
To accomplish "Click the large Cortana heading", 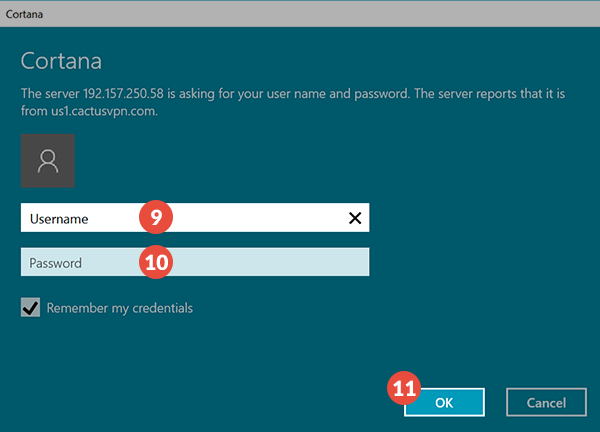I will coord(61,61).
